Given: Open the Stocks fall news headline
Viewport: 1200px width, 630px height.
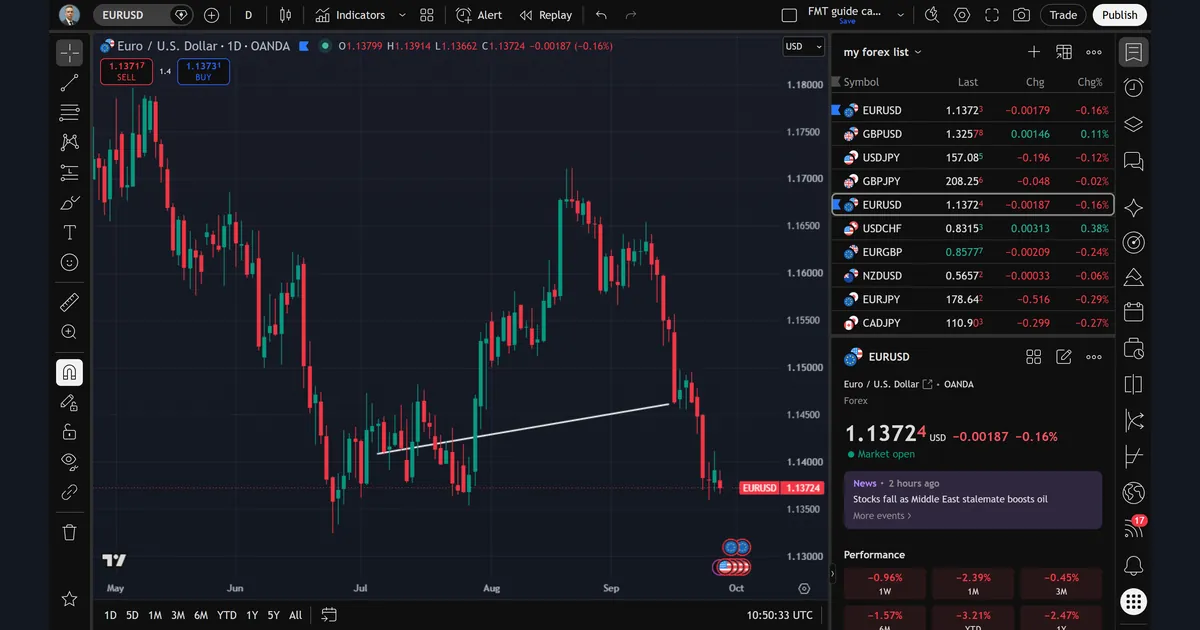Looking at the screenshot, I should 950,499.
